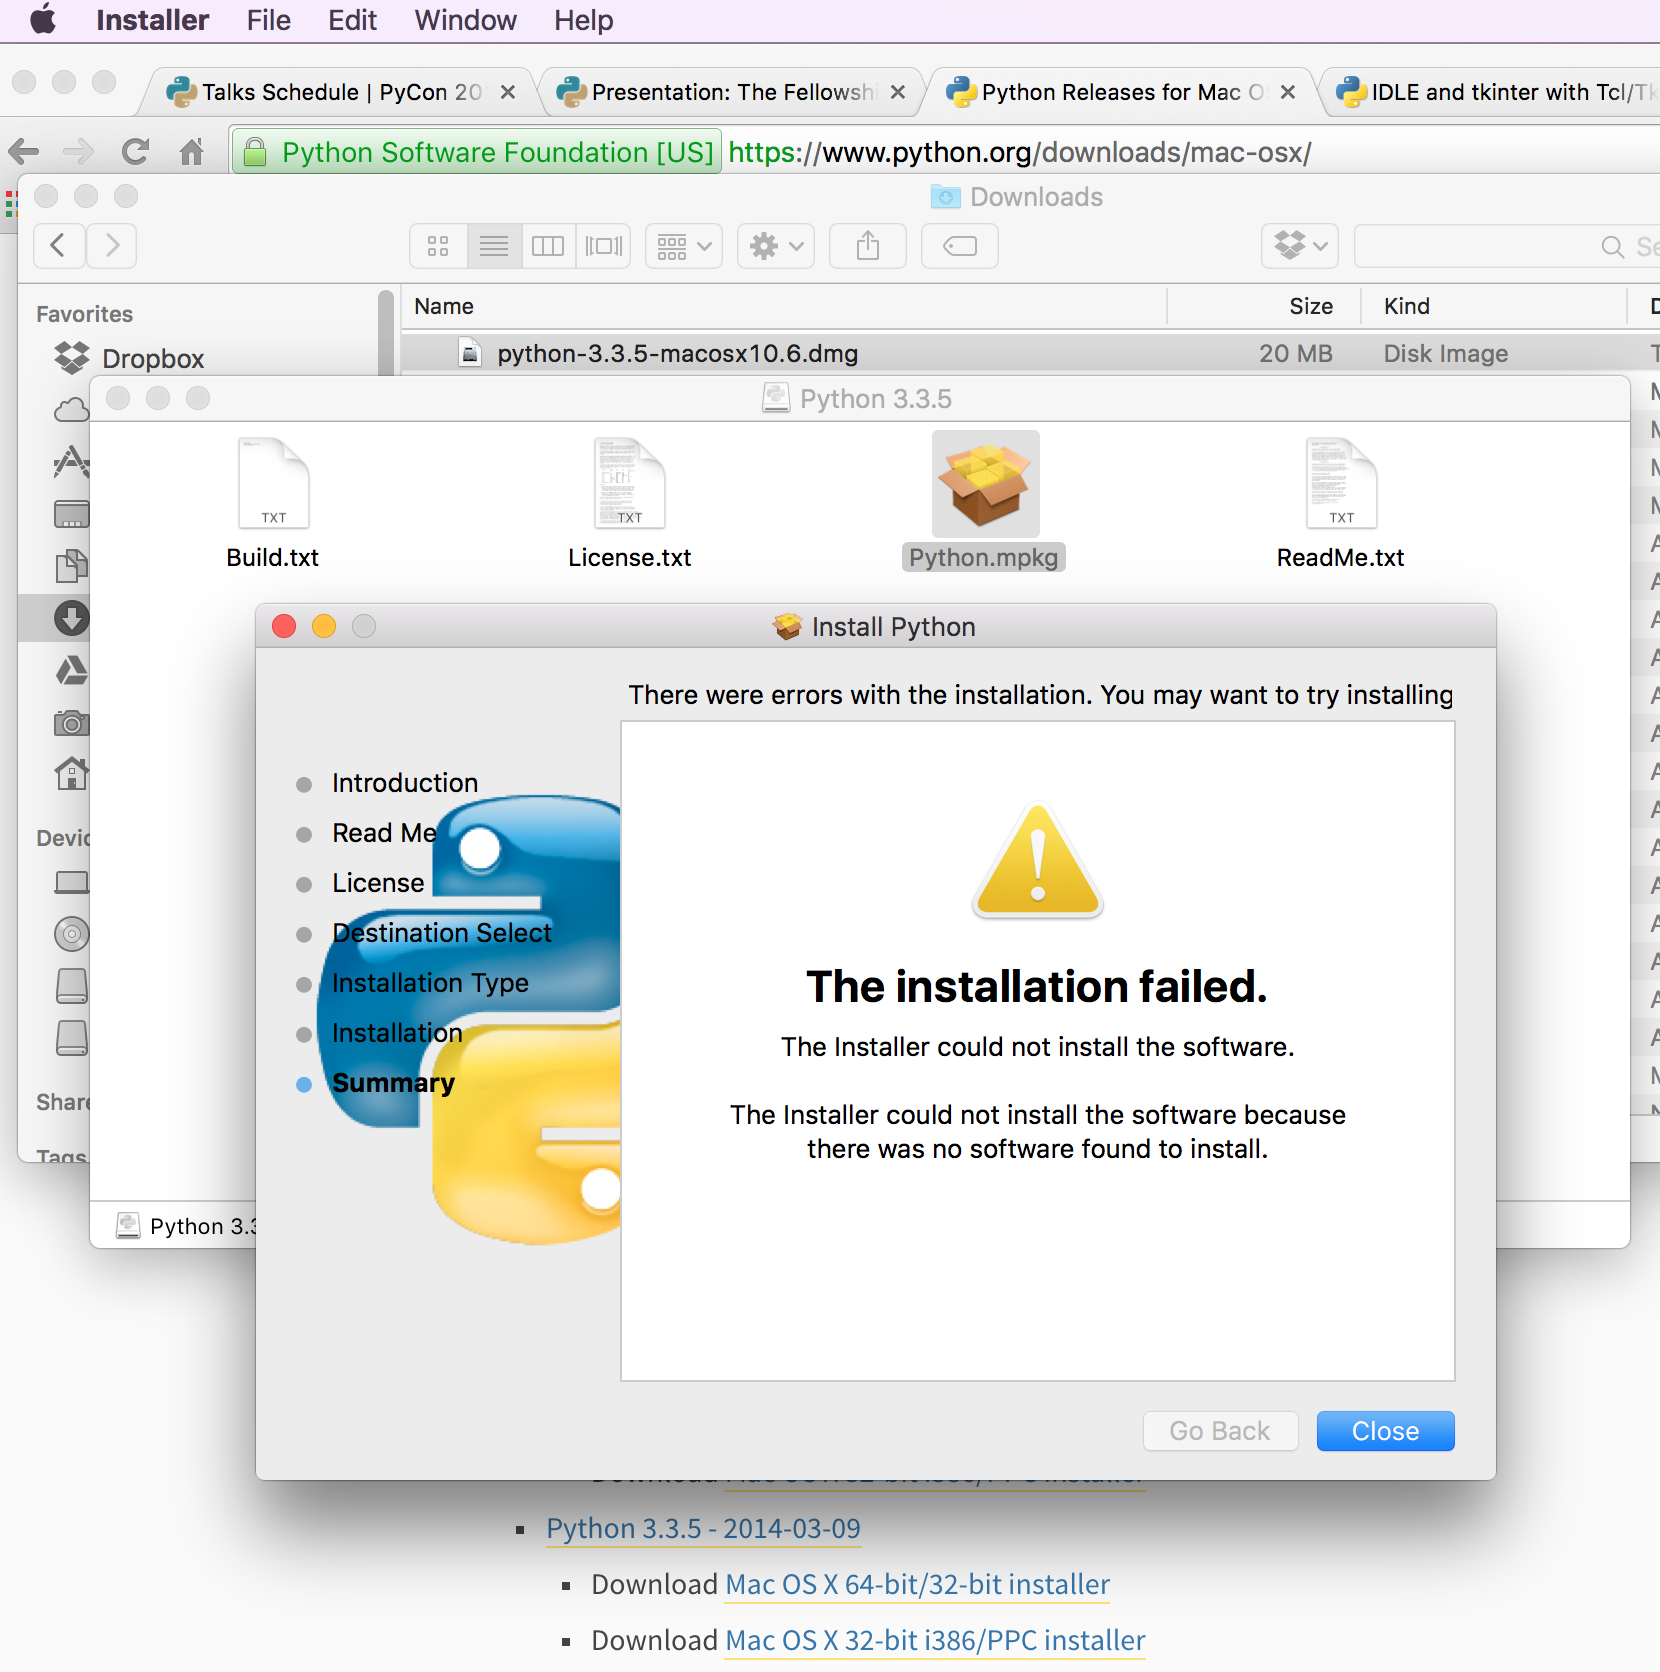Open Python 3.3.5 - 2014-03-09 release link
This screenshot has width=1660, height=1672.
pyautogui.click(x=703, y=1528)
